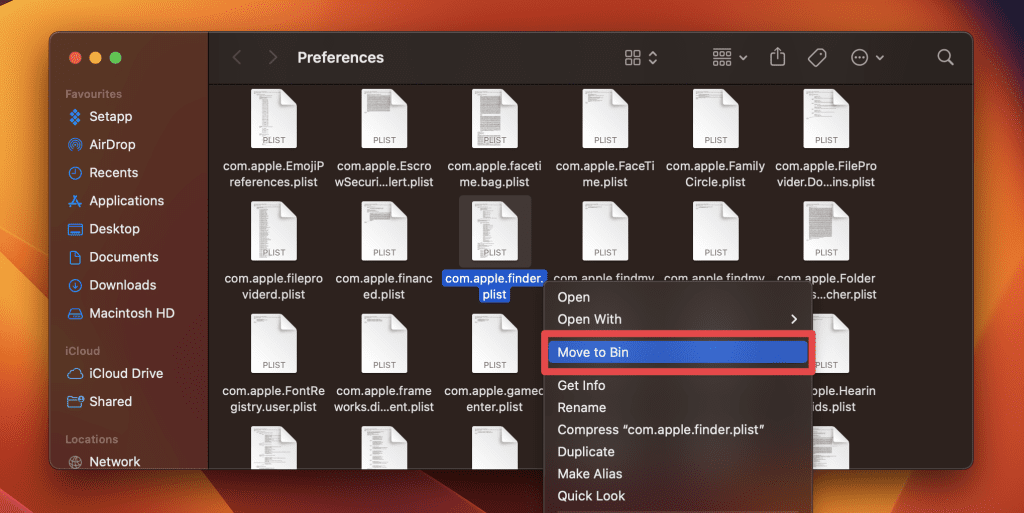Open Recents in the sidebar
Screen dimensions: 1024x513
pyautogui.click(x=103, y=173)
